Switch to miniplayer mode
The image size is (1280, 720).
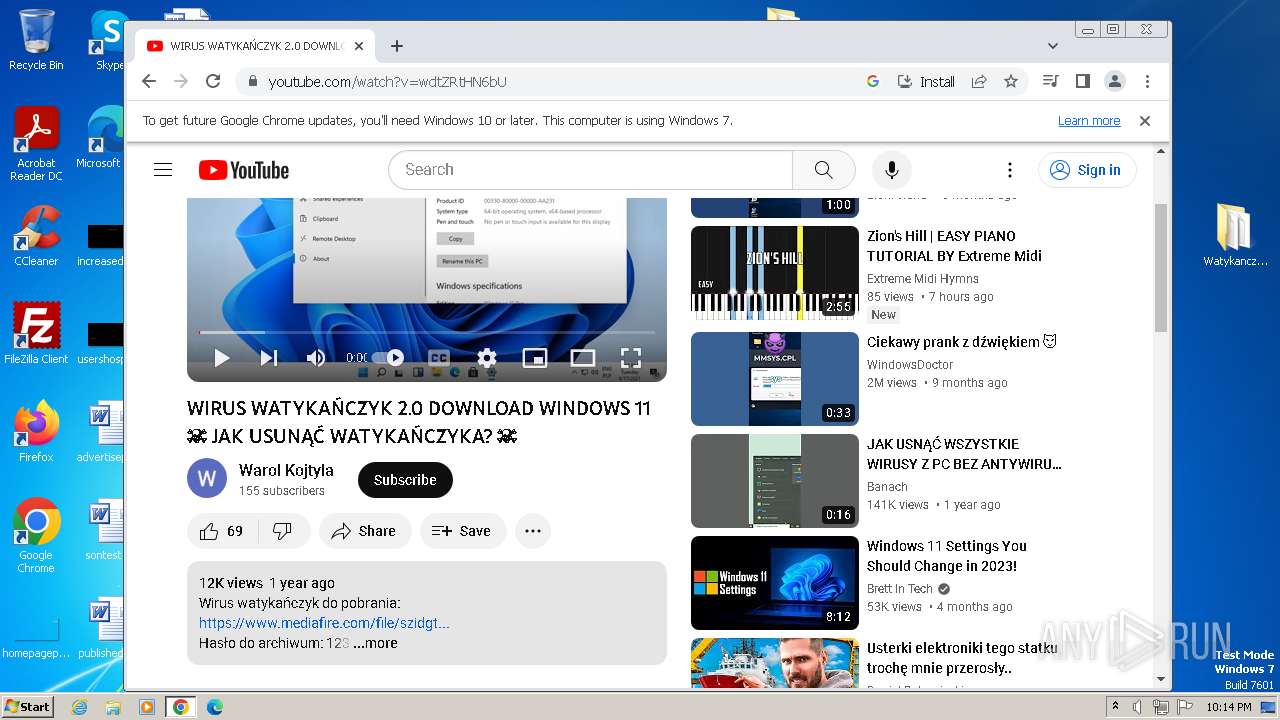pos(535,358)
